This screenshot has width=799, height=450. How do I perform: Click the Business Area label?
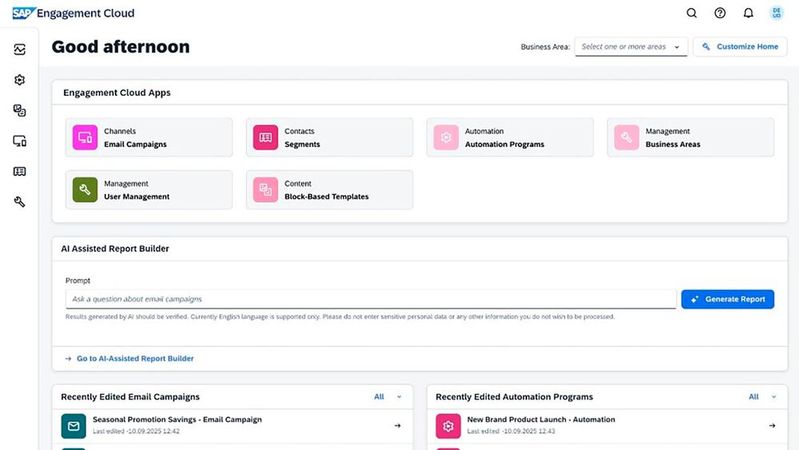(x=545, y=46)
